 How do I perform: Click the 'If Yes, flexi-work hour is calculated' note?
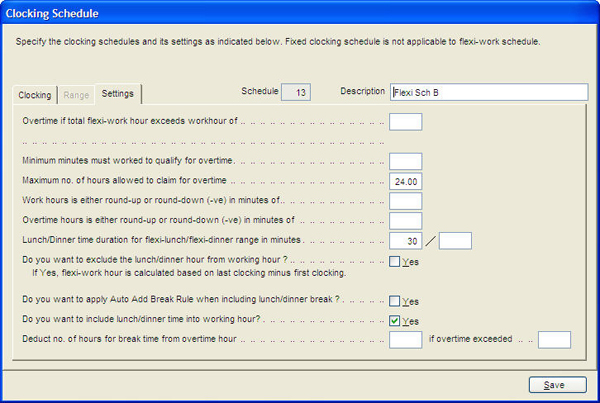point(189,273)
